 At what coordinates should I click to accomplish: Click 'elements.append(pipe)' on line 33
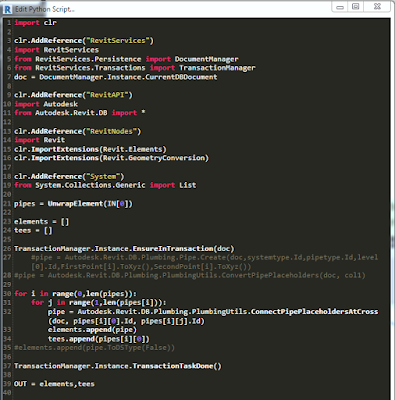92,330
